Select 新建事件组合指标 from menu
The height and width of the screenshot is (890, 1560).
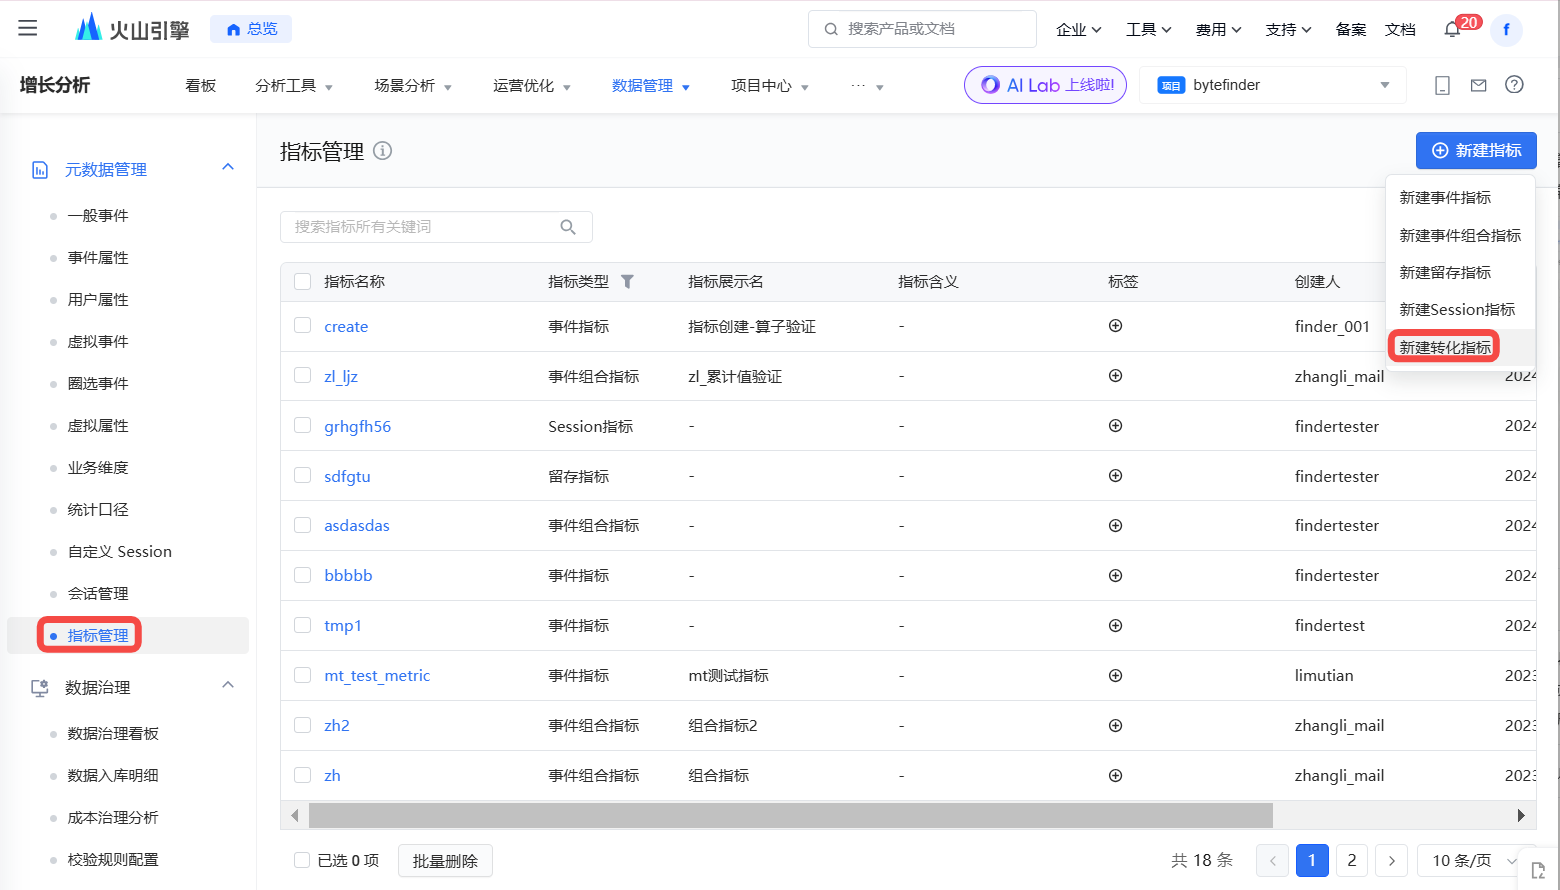tap(1460, 236)
